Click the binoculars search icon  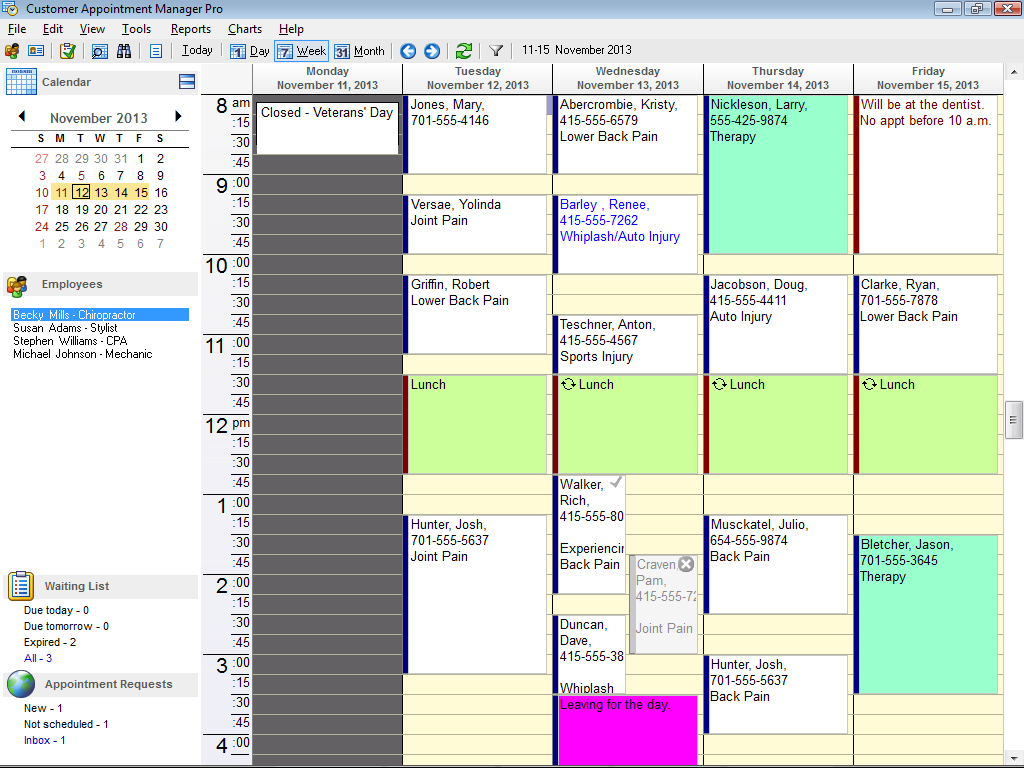pos(124,50)
